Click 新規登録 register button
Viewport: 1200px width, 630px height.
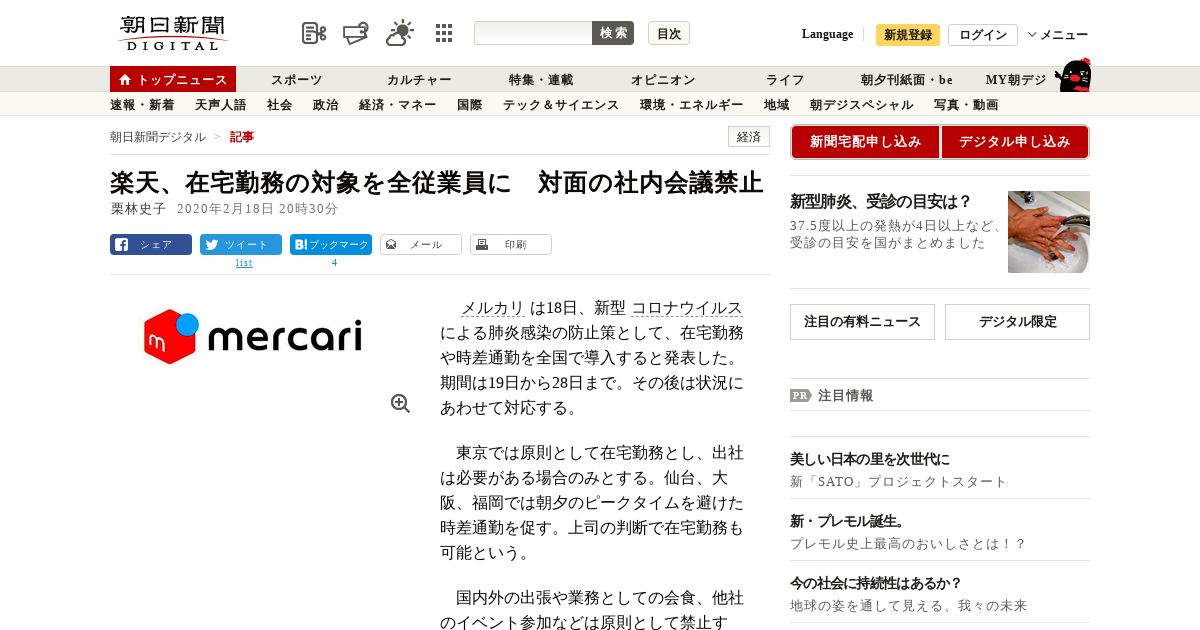click(x=908, y=35)
